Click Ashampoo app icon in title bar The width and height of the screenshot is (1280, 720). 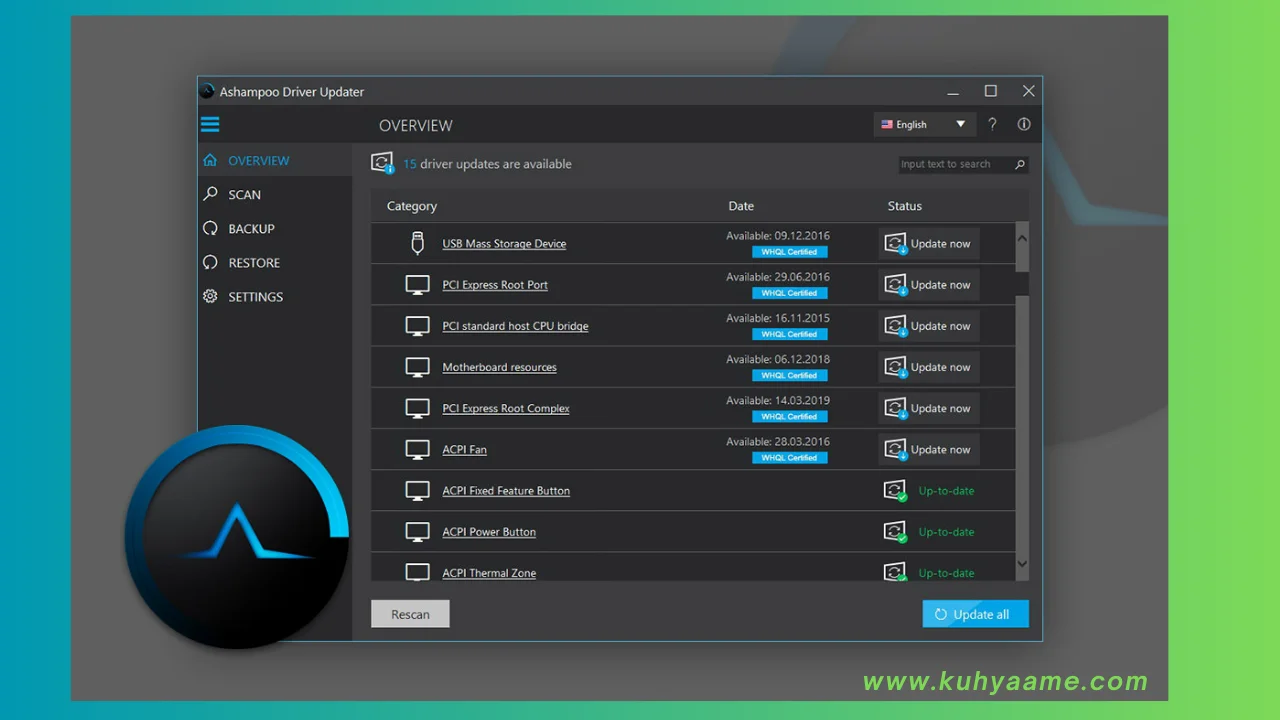tap(207, 91)
